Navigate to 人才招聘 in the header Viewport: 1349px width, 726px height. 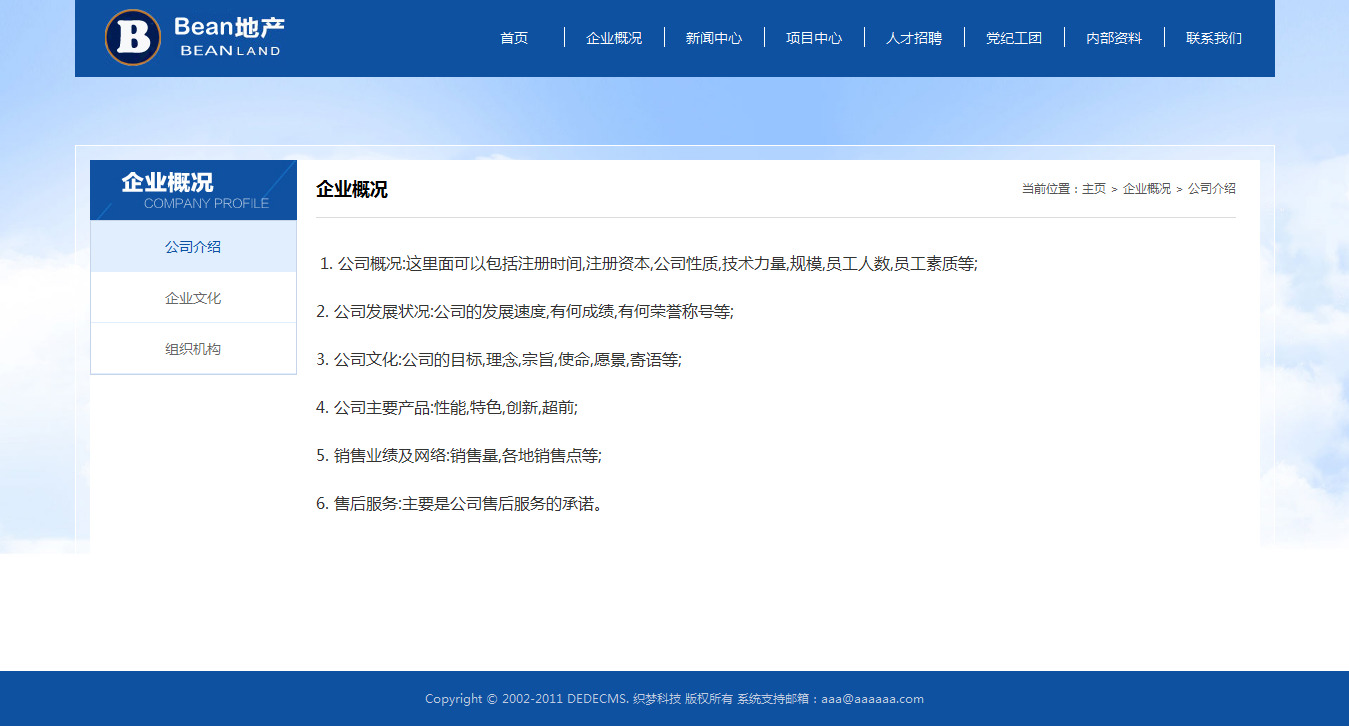[x=914, y=38]
